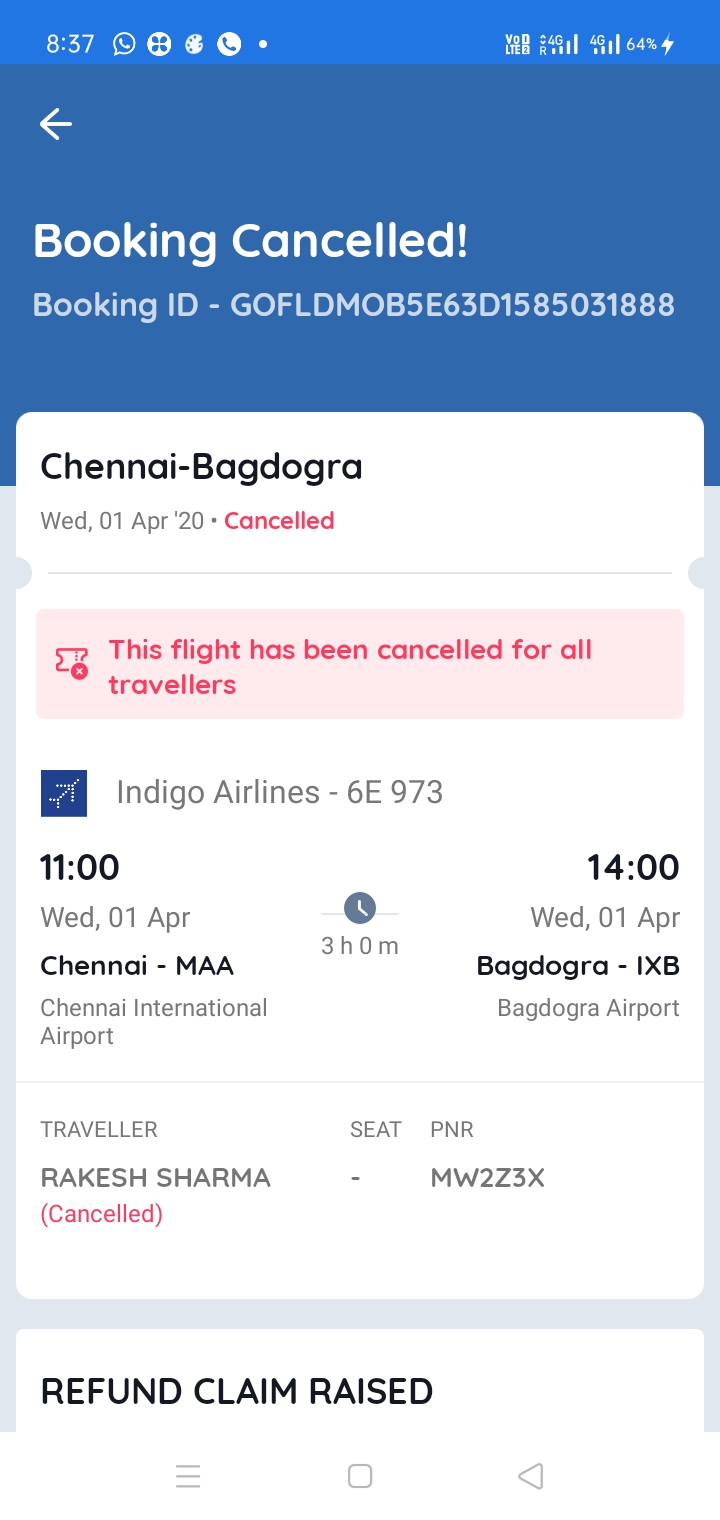
Task: Tap the cancelled ticket icon
Action: (x=72, y=663)
